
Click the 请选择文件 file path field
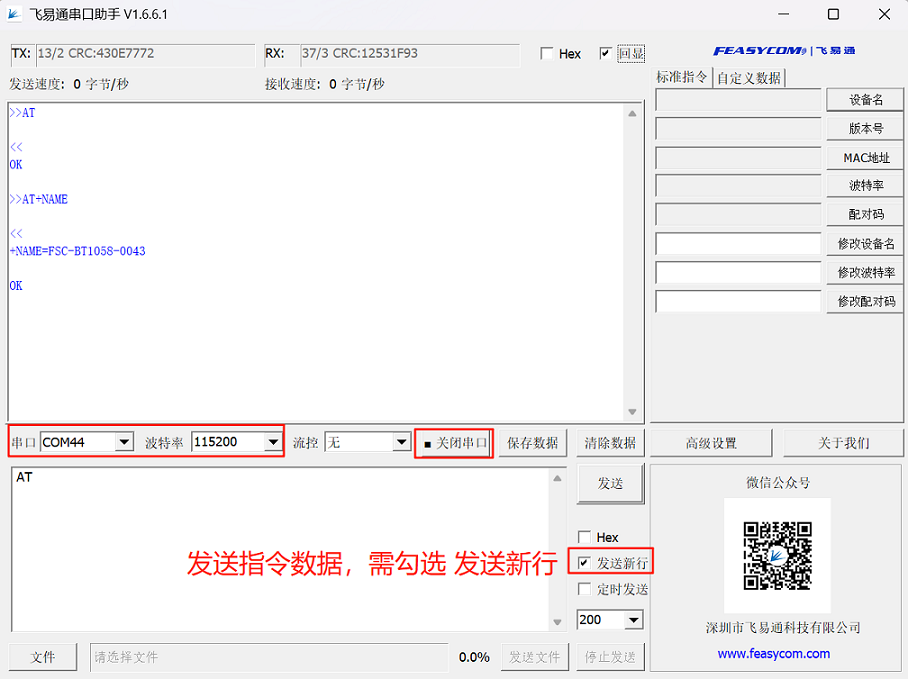tap(269, 657)
